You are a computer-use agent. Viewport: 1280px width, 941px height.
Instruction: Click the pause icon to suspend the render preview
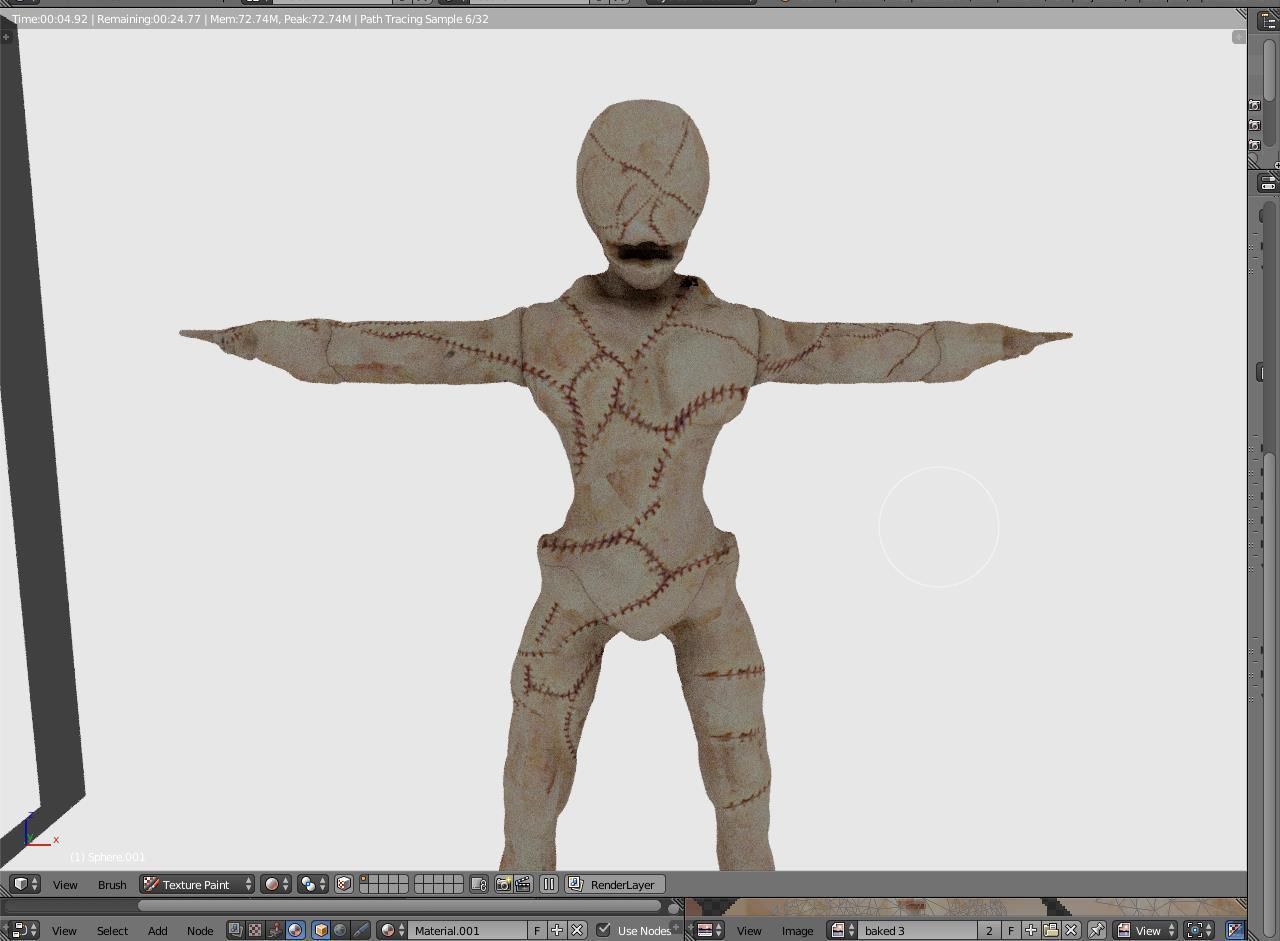click(549, 883)
